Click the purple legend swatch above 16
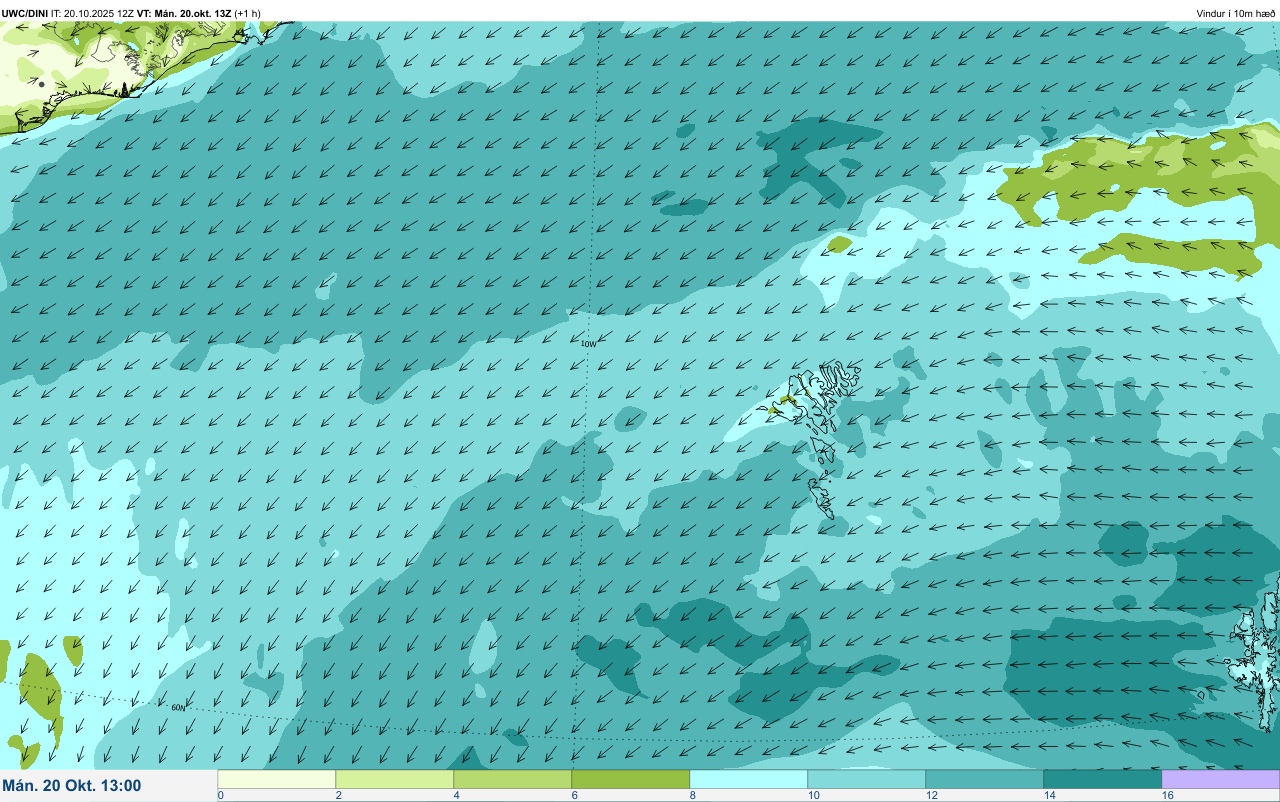The height and width of the screenshot is (802, 1280). [x=1221, y=779]
